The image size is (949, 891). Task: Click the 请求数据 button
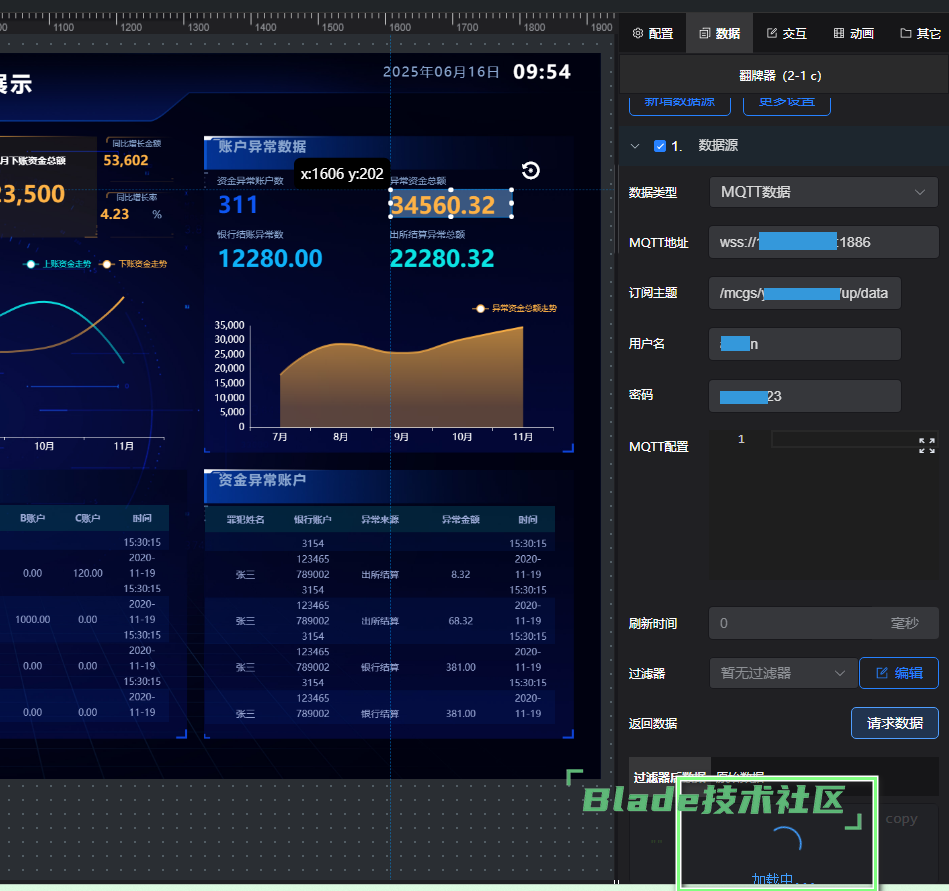[x=895, y=723]
